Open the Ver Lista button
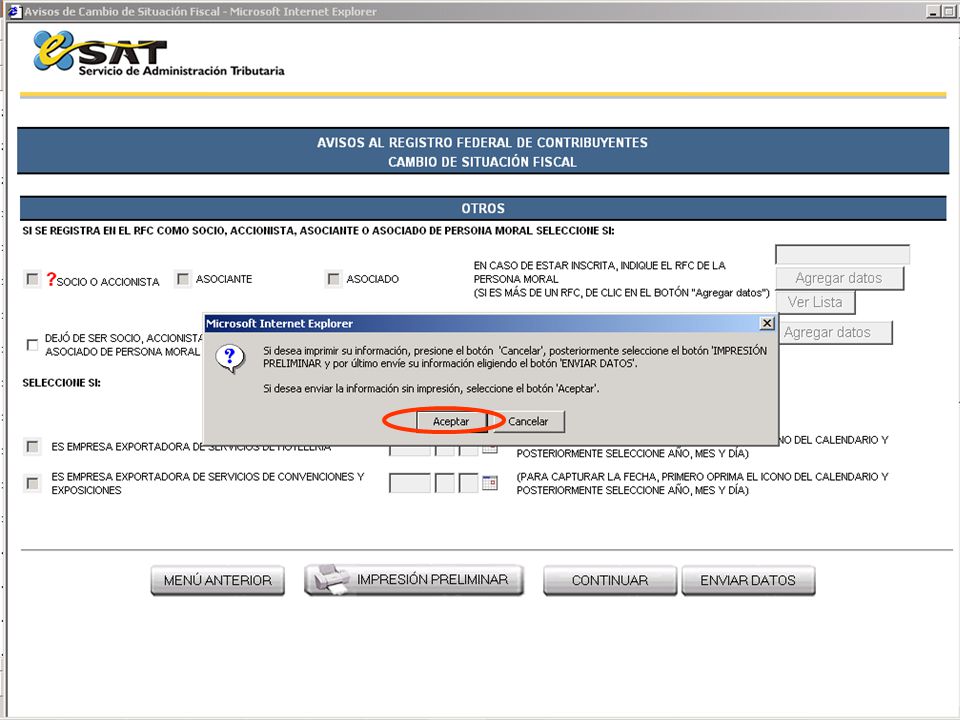Viewport: 960px width, 720px height. 815,302
